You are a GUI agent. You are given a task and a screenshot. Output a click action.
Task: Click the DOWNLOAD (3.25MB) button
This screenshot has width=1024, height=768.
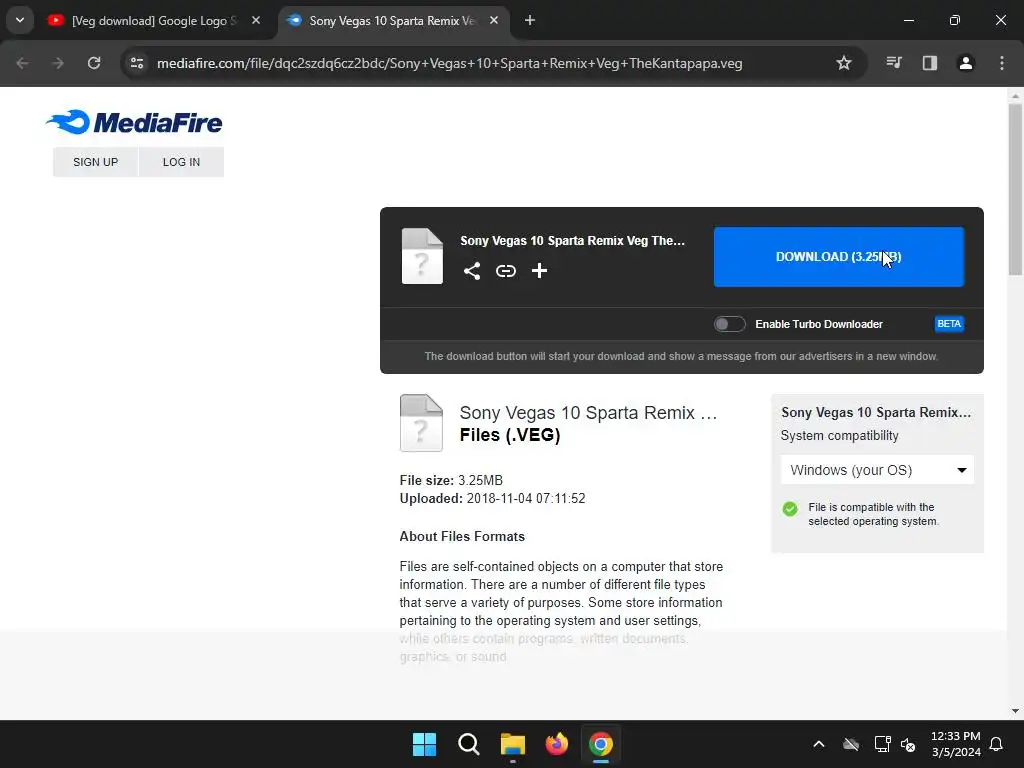(839, 257)
